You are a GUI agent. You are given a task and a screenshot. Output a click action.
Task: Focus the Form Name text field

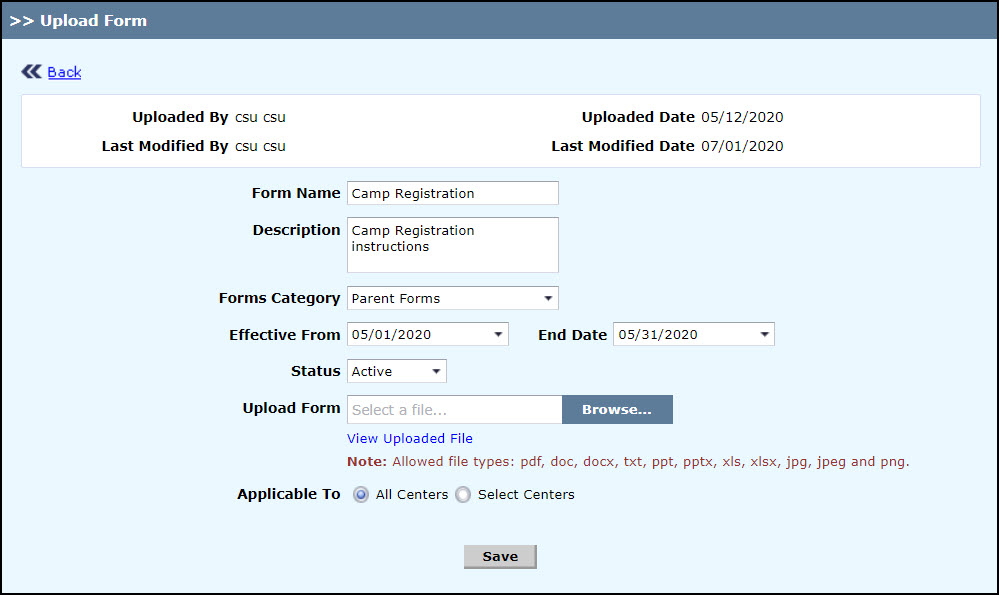tap(452, 193)
